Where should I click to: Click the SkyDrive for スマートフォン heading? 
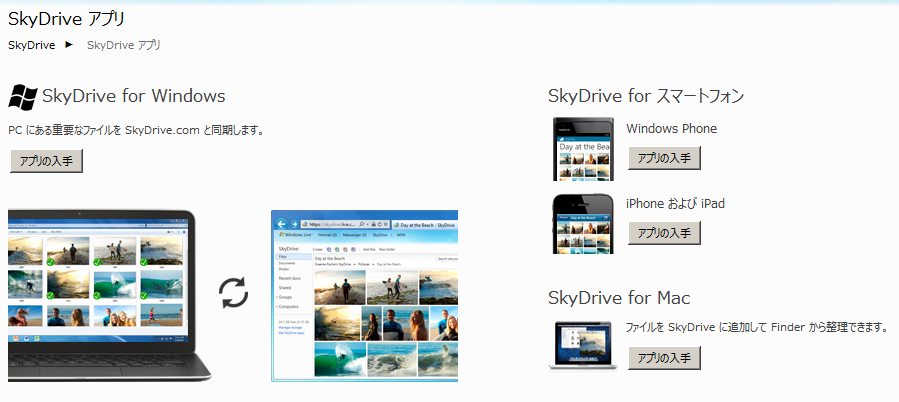645,96
